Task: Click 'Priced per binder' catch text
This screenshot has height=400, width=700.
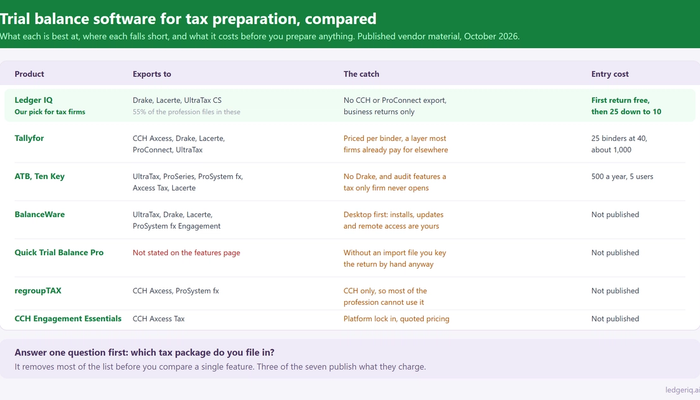Action: point(396,144)
